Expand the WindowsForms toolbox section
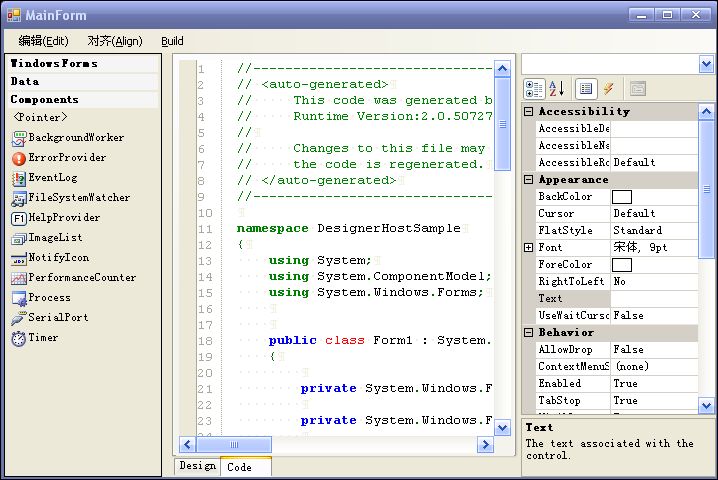The width and height of the screenshot is (718, 480). click(x=54, y=63)
